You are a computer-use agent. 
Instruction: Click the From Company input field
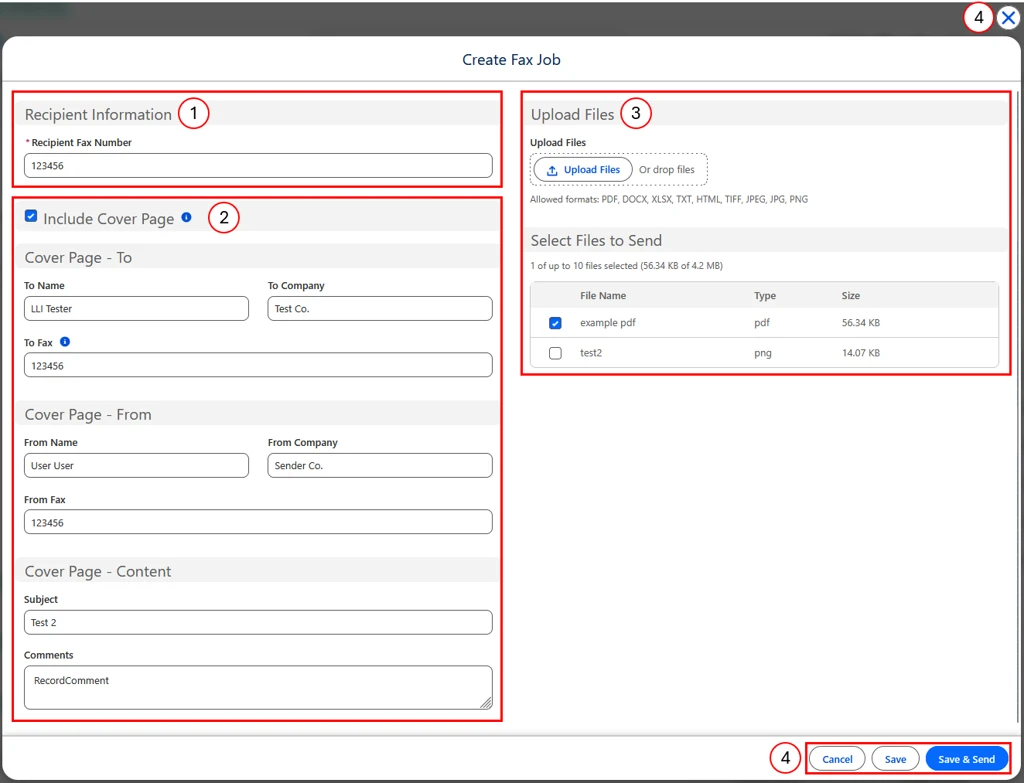(x=379, y=466)
